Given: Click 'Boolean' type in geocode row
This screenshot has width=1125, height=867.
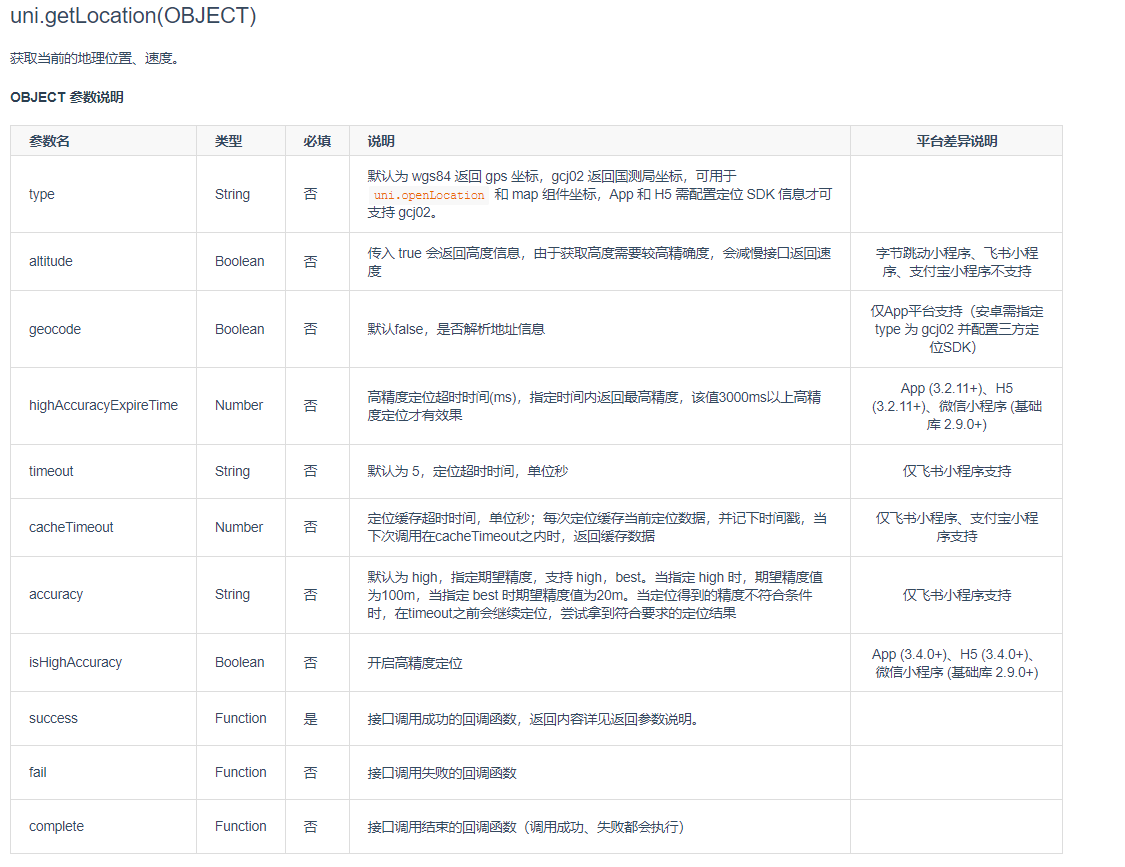Looking at the screenshot, I should tap(240, 329).
